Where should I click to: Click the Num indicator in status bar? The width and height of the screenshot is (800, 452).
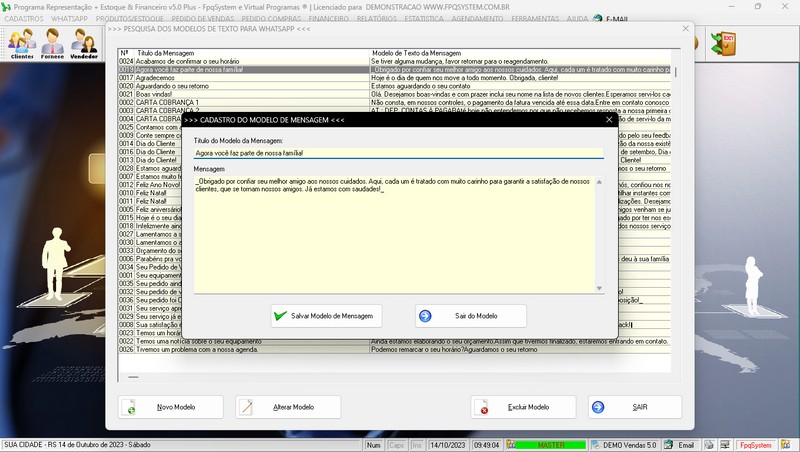(x=373, y=445)
